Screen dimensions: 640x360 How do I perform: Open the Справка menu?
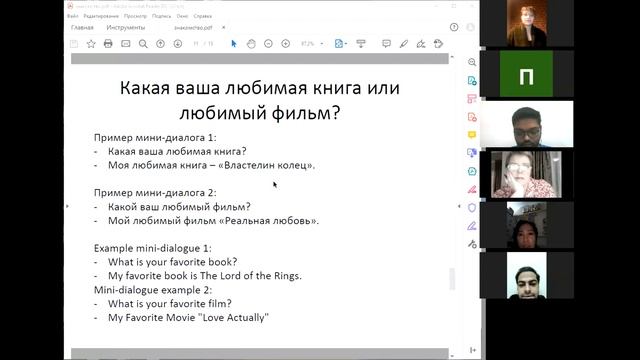tap(202, 16)
